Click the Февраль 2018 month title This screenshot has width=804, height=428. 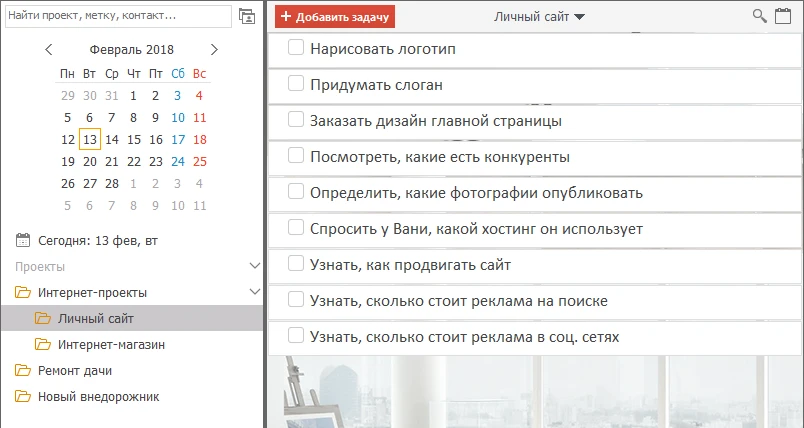(x=132, y=50)
